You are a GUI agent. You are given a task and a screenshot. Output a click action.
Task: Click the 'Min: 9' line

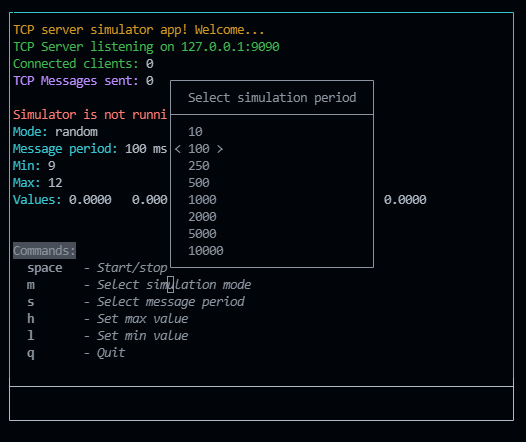(x=34, y=166)
